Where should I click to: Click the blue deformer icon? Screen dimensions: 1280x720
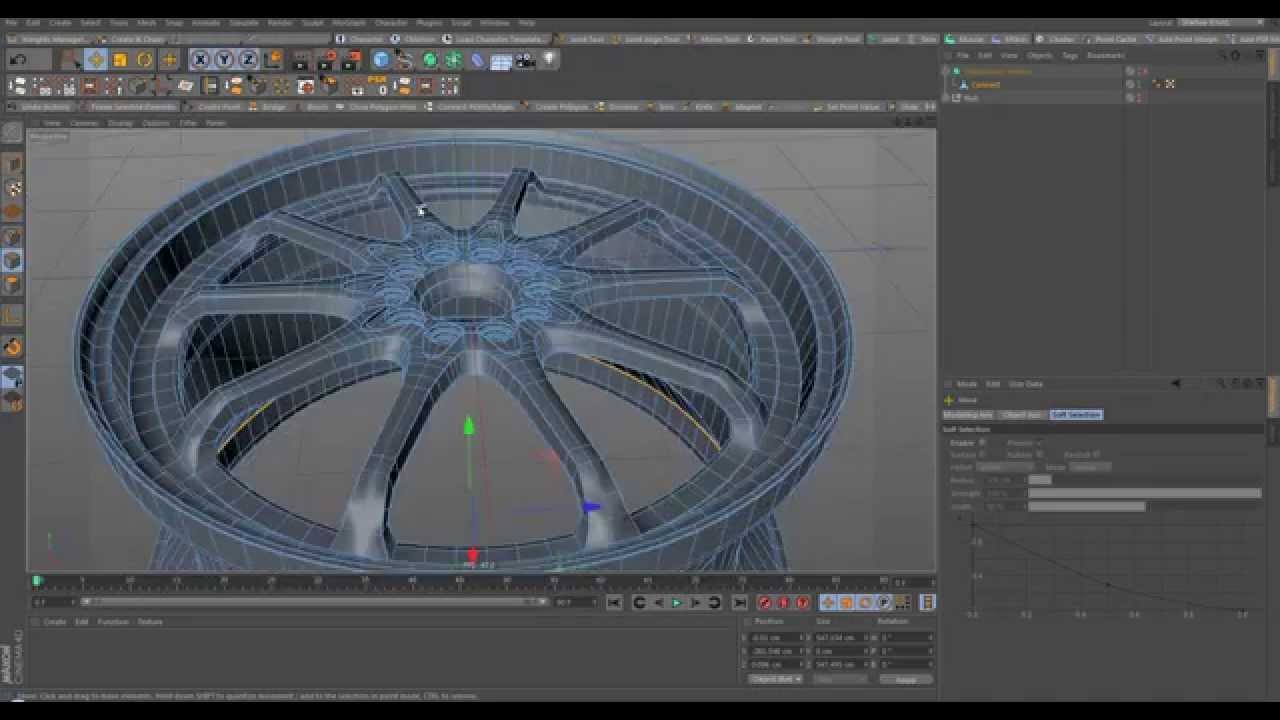(478, 60)
